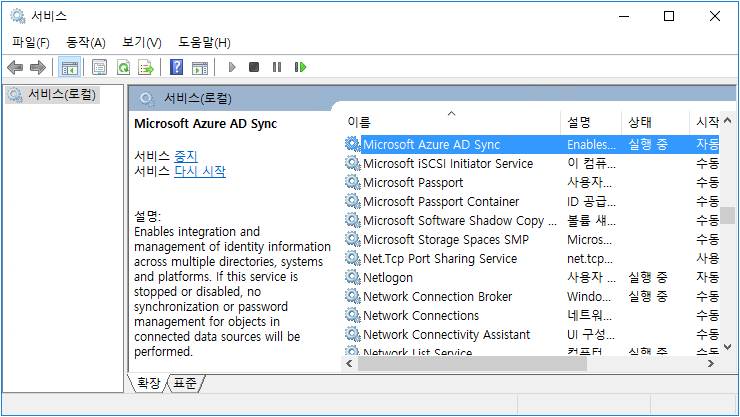Pause service with the pause icon

pos(277,67)
